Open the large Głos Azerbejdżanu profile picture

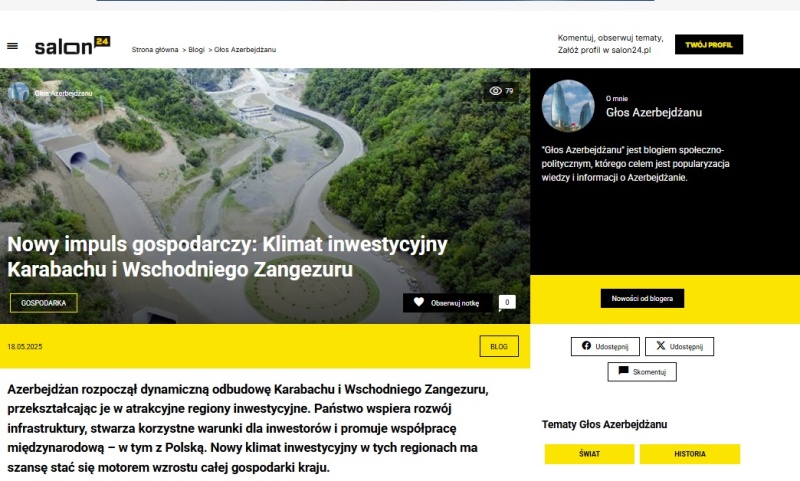[x=568, y=106]
